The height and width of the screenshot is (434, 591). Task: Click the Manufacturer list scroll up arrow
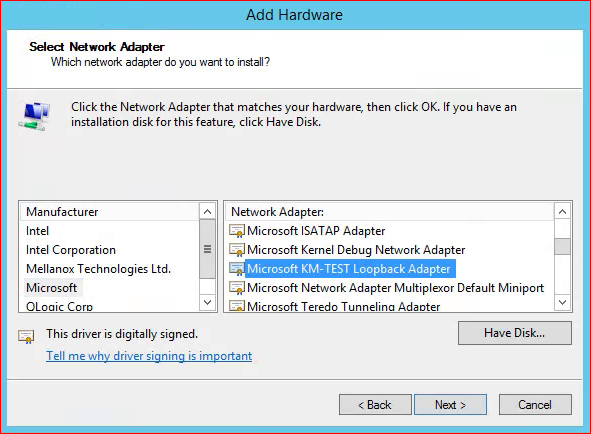207,212
